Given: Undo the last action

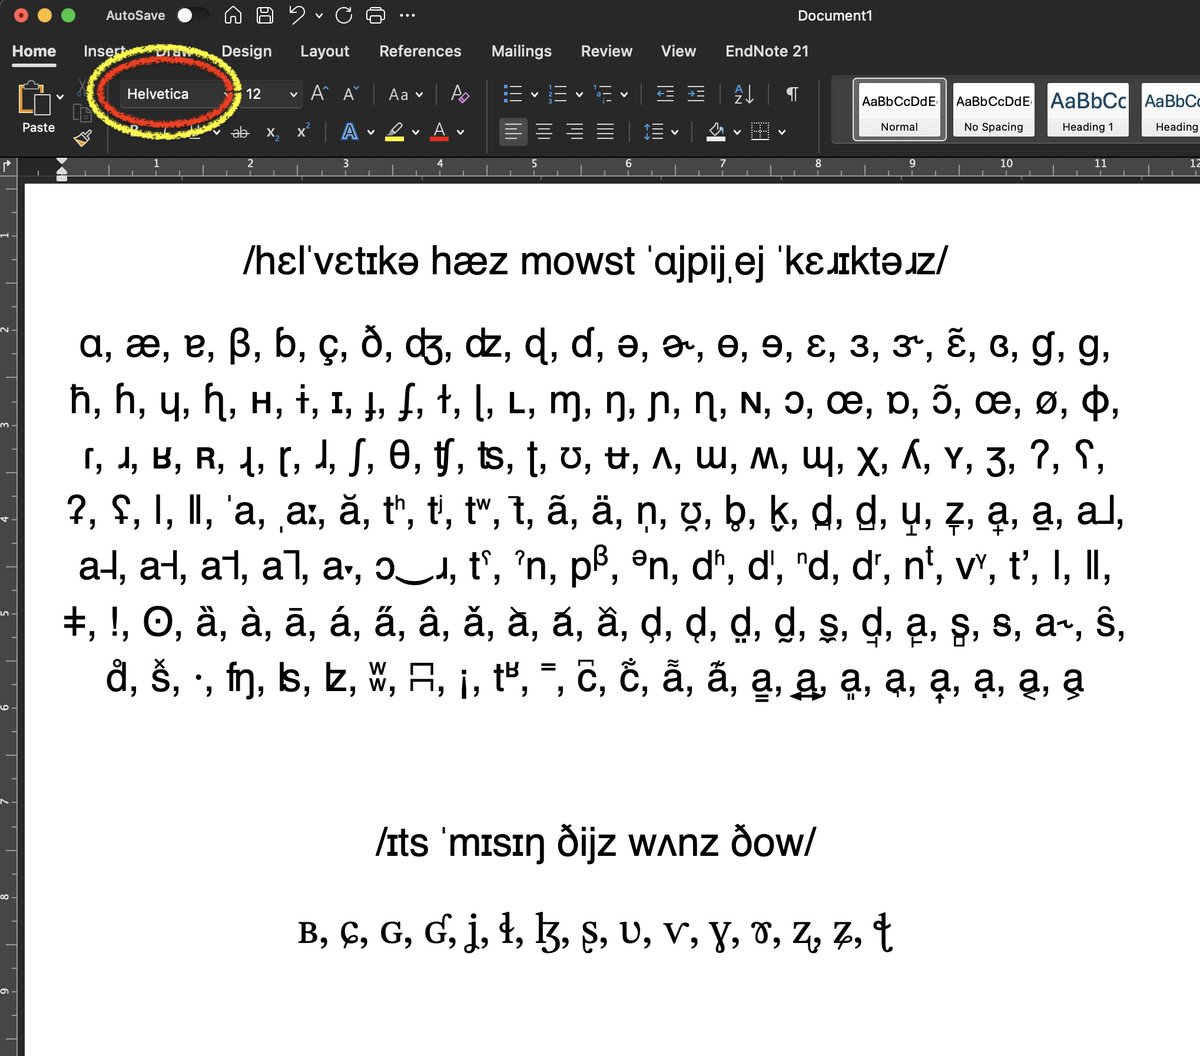Looking at the screenshot, I should click(297, 15).
